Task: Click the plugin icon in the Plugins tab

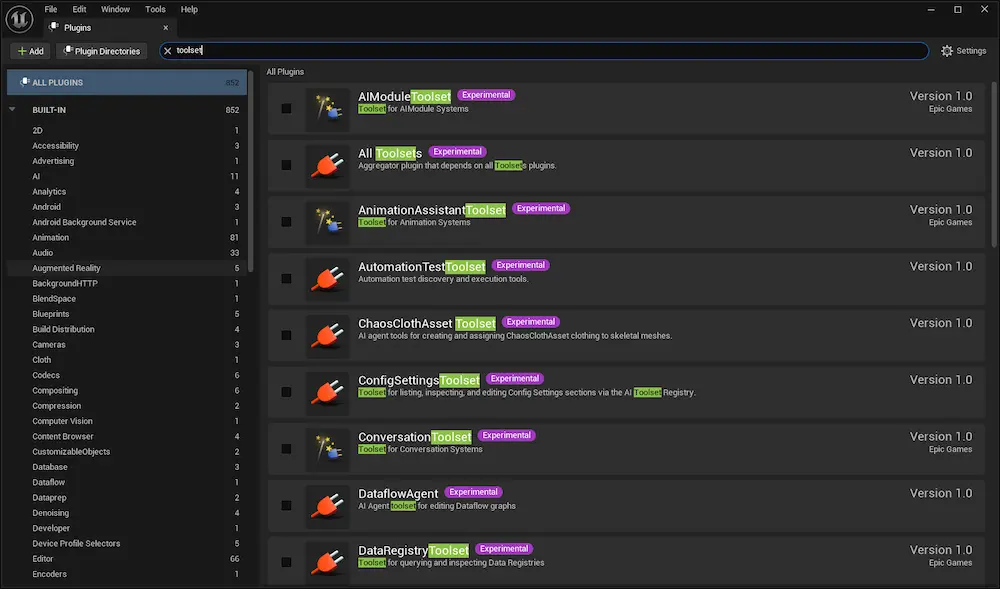Action: (x=54, y=27)
